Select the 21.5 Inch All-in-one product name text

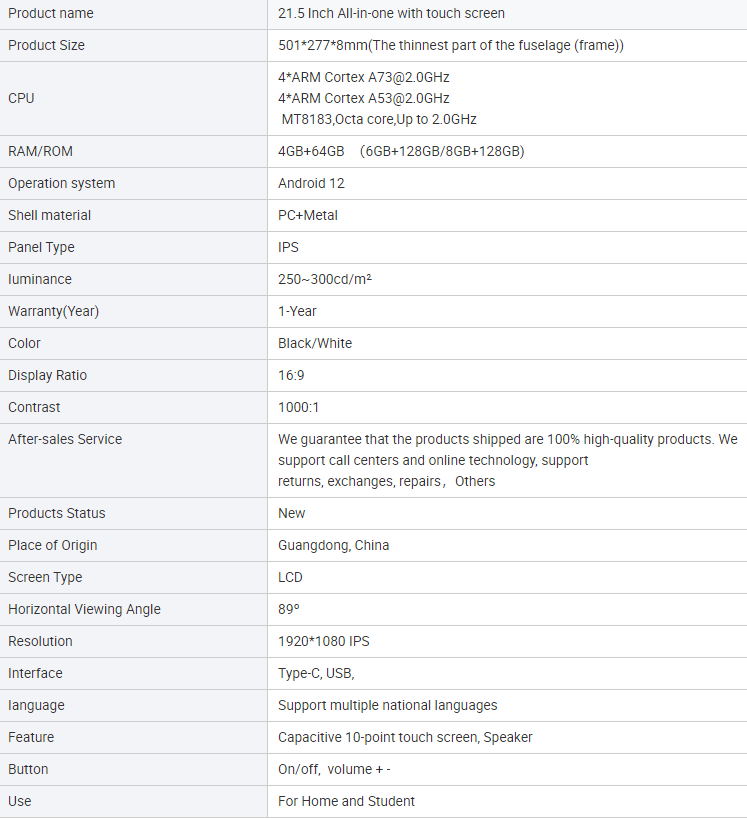391,14
